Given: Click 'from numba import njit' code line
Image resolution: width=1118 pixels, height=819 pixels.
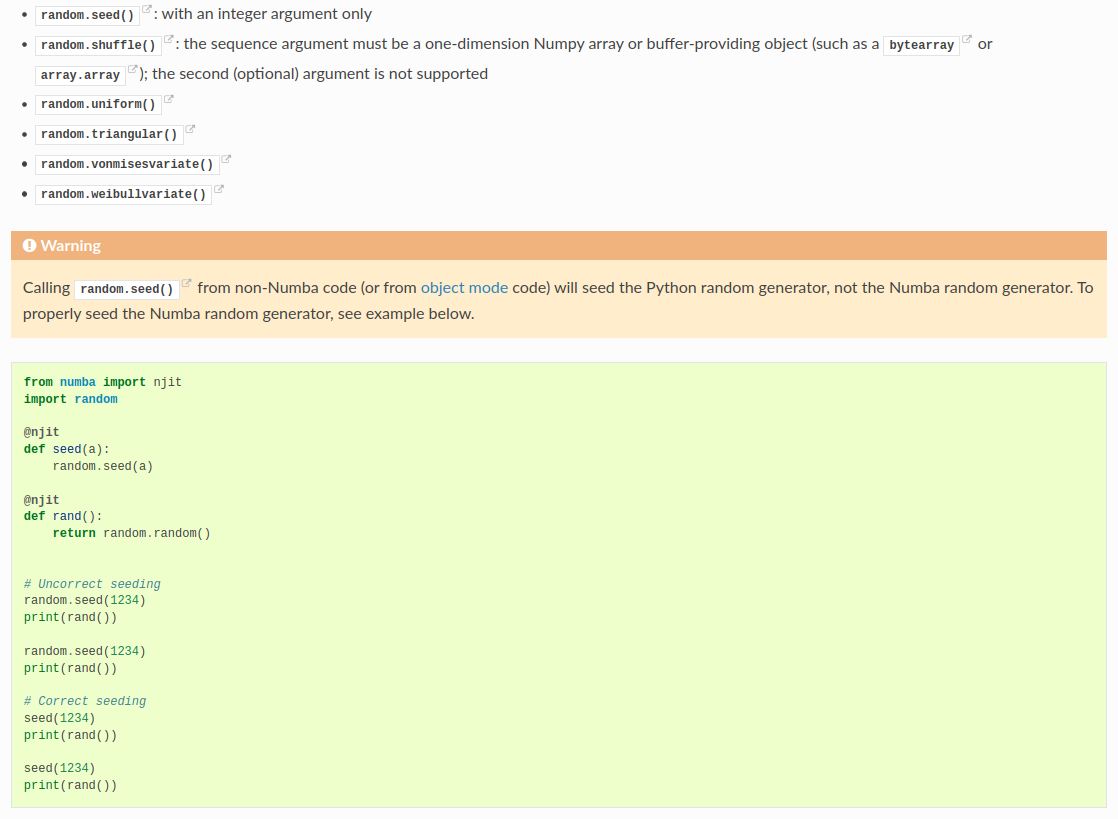Looking at the screenshot, I should click(103, 382).
